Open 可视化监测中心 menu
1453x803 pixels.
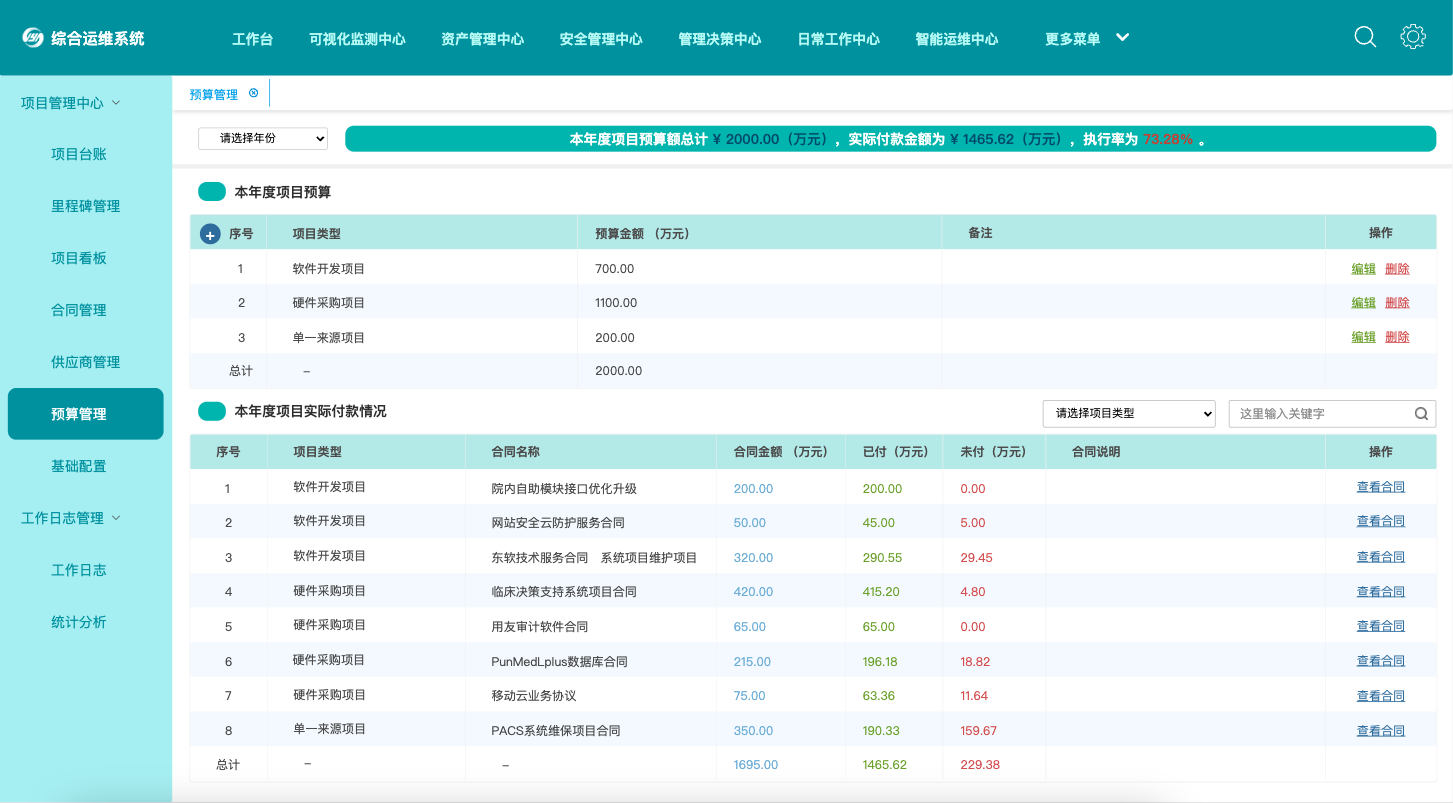pos(357,39)
